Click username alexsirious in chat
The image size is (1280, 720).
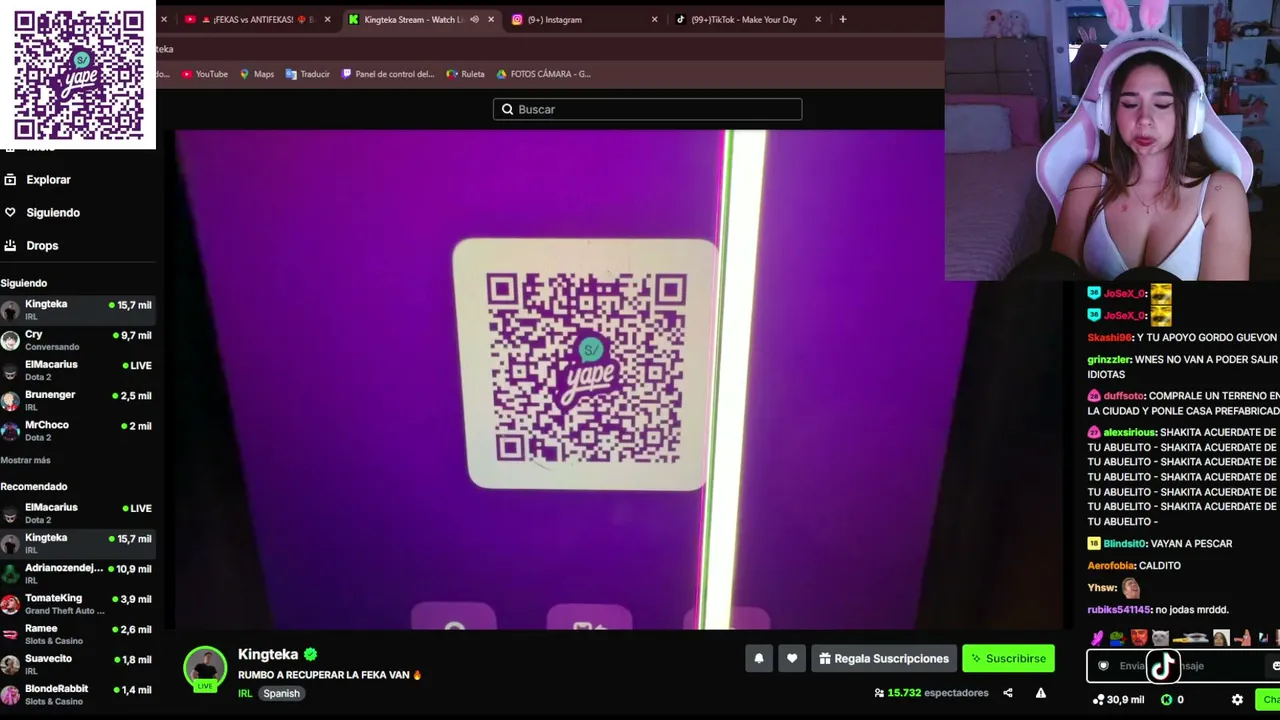(x=1129, y=432)
